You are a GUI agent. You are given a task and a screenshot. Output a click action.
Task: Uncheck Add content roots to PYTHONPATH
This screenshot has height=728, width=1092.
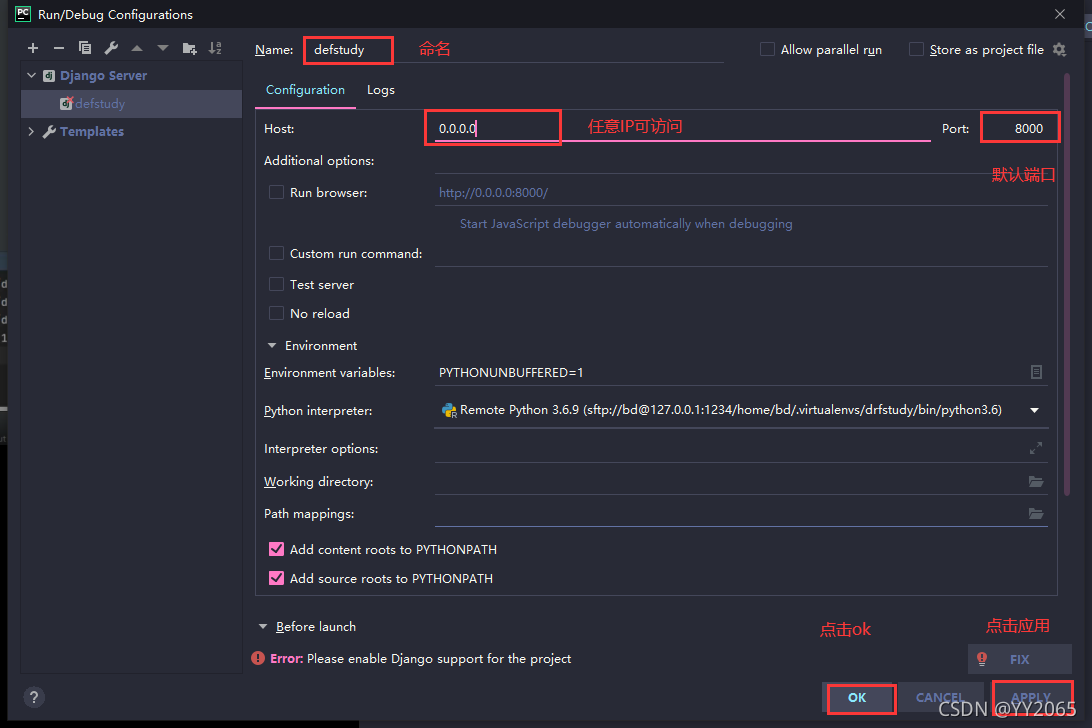click(276, 549)
